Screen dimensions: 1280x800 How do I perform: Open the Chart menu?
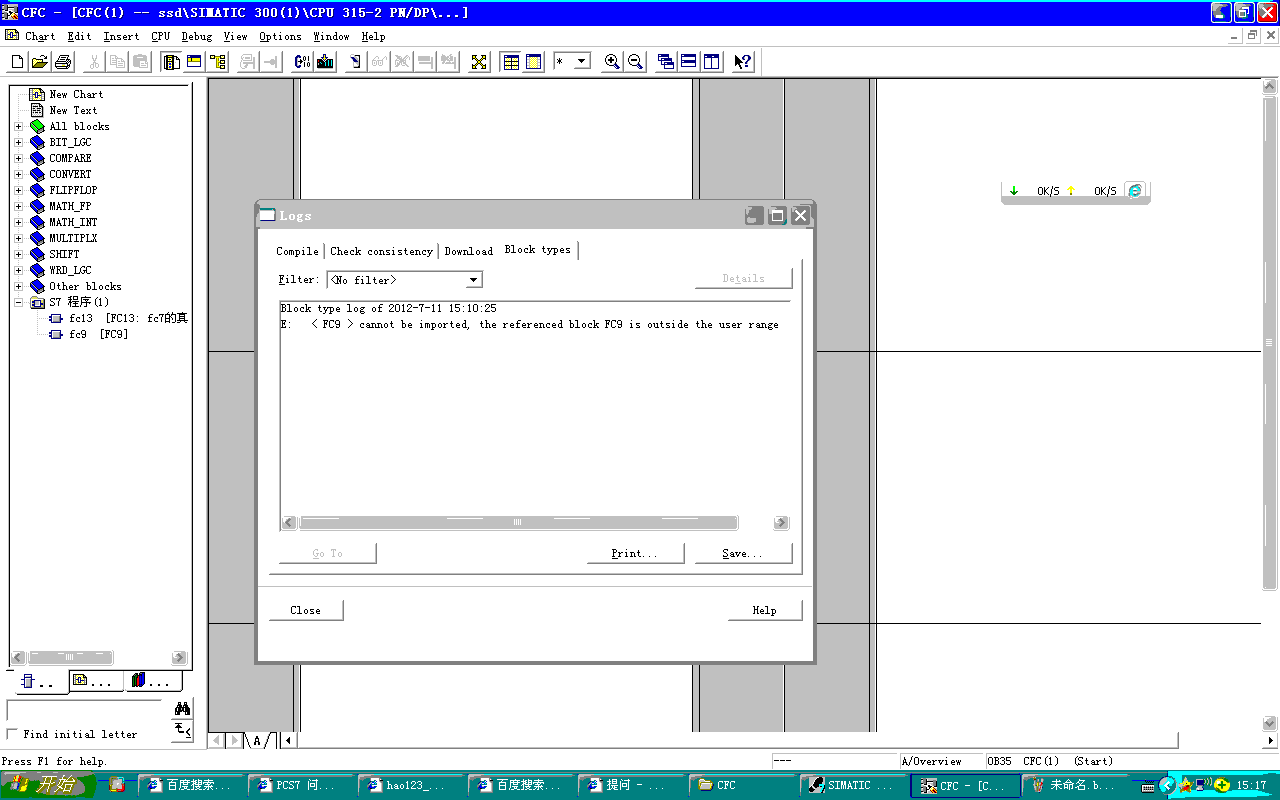click(x=40, y=36)
